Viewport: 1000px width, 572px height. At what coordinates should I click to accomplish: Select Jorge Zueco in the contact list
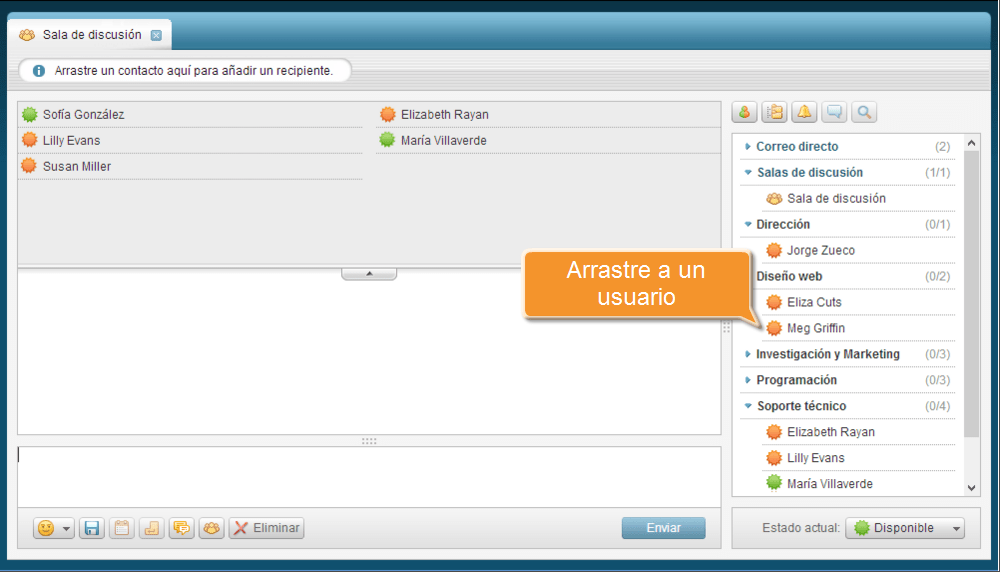[820, 250]
